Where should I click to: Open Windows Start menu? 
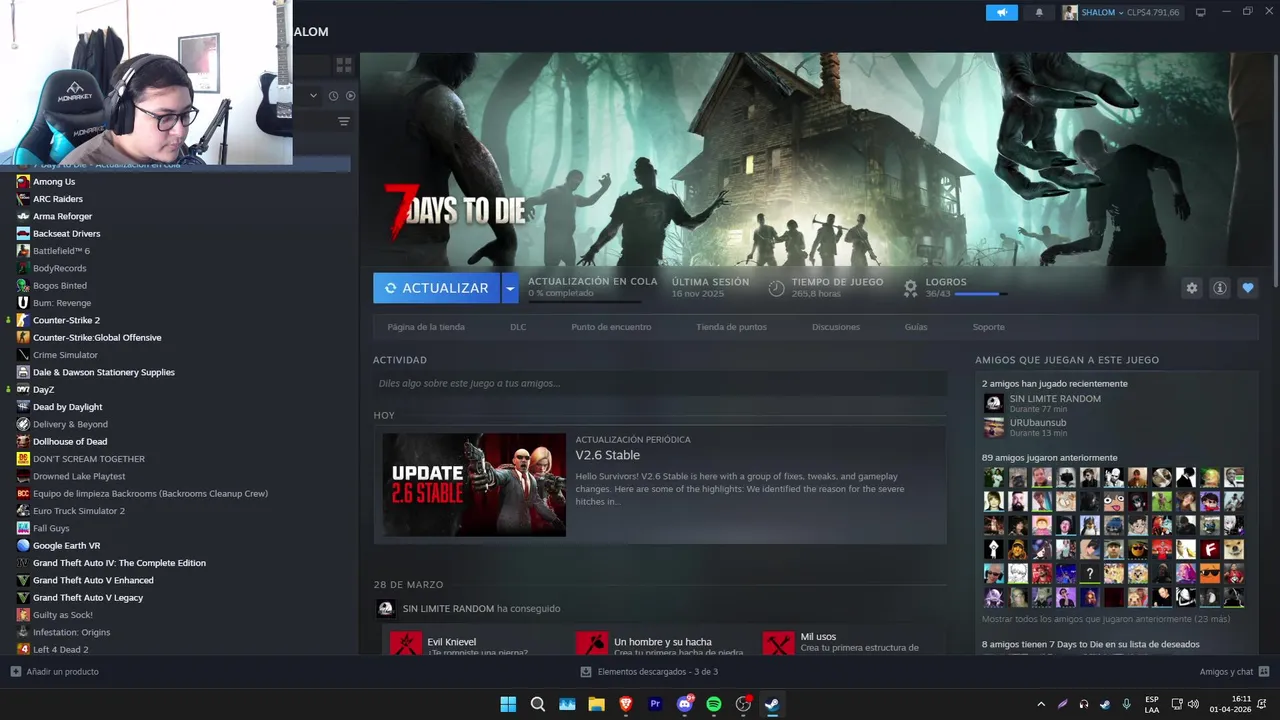tap(508, 704)
